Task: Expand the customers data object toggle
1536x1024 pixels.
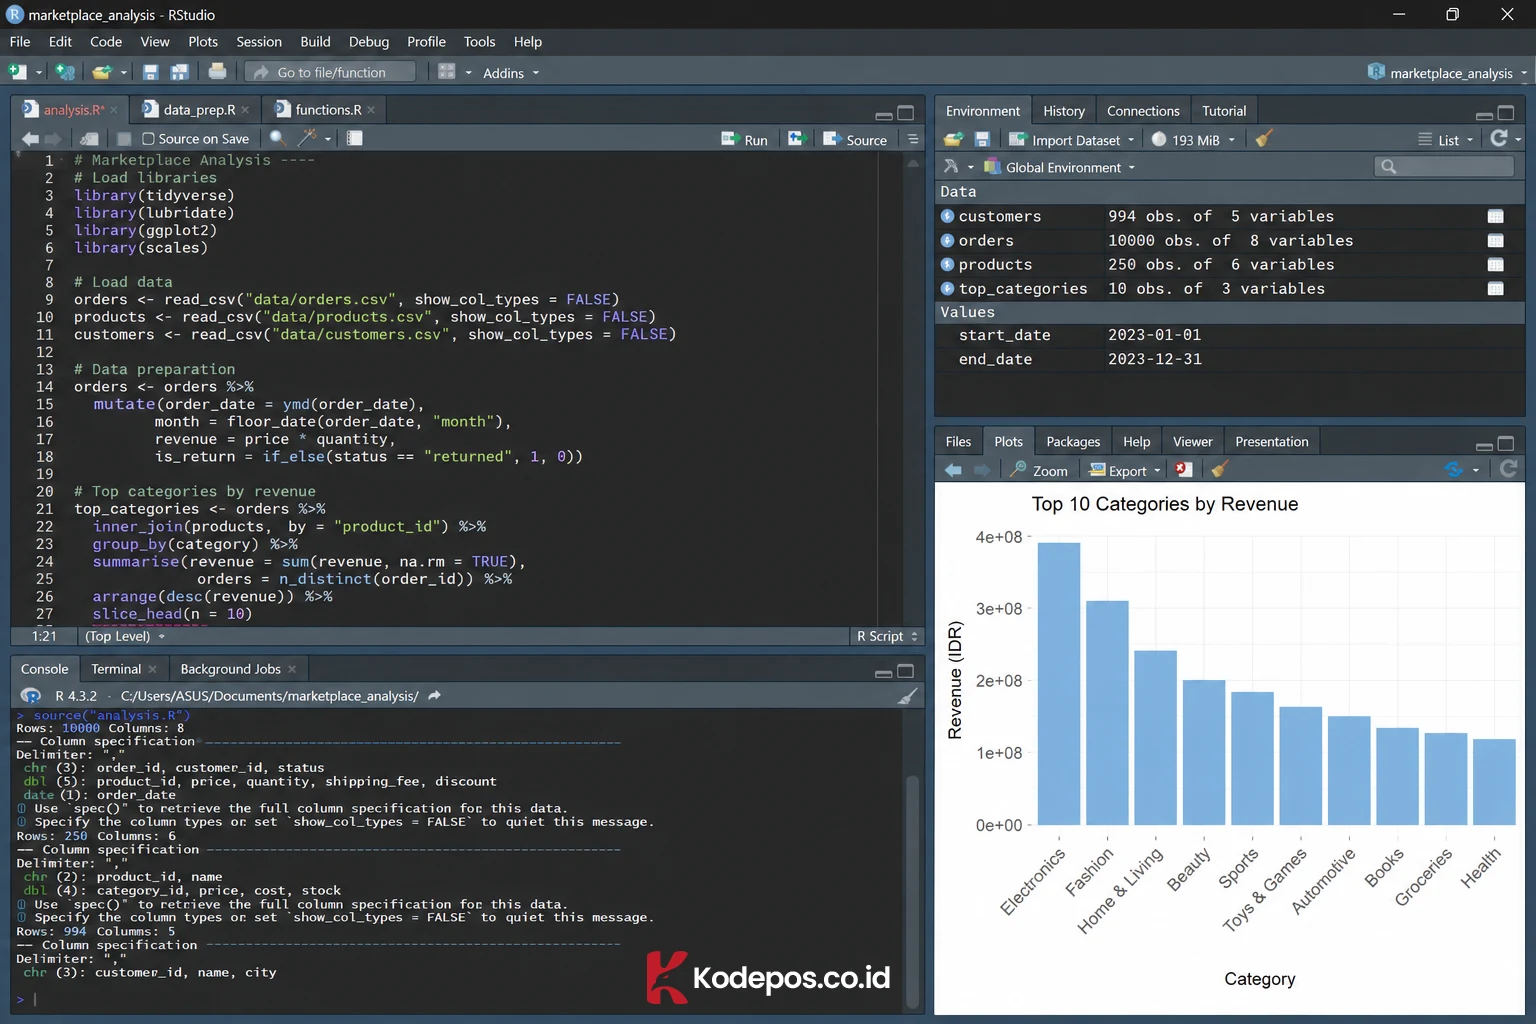Action: (947, 216)
